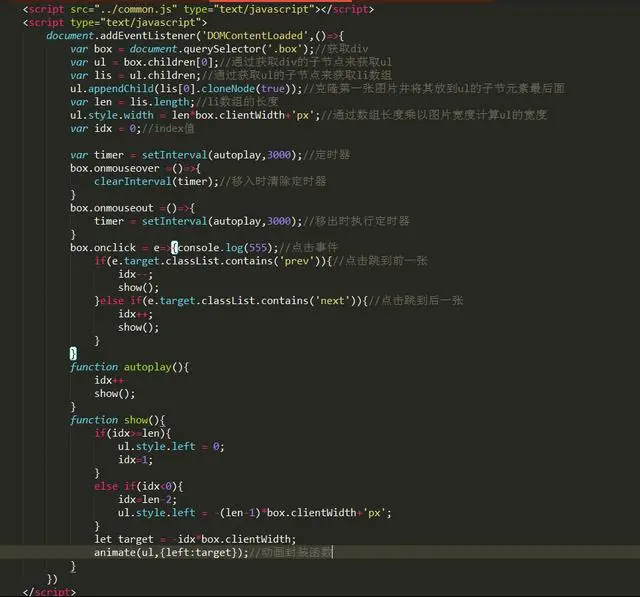Click the highlighted closing brace above function autoplay
This screenshot has width=640, height=597.
coord(73,353)
